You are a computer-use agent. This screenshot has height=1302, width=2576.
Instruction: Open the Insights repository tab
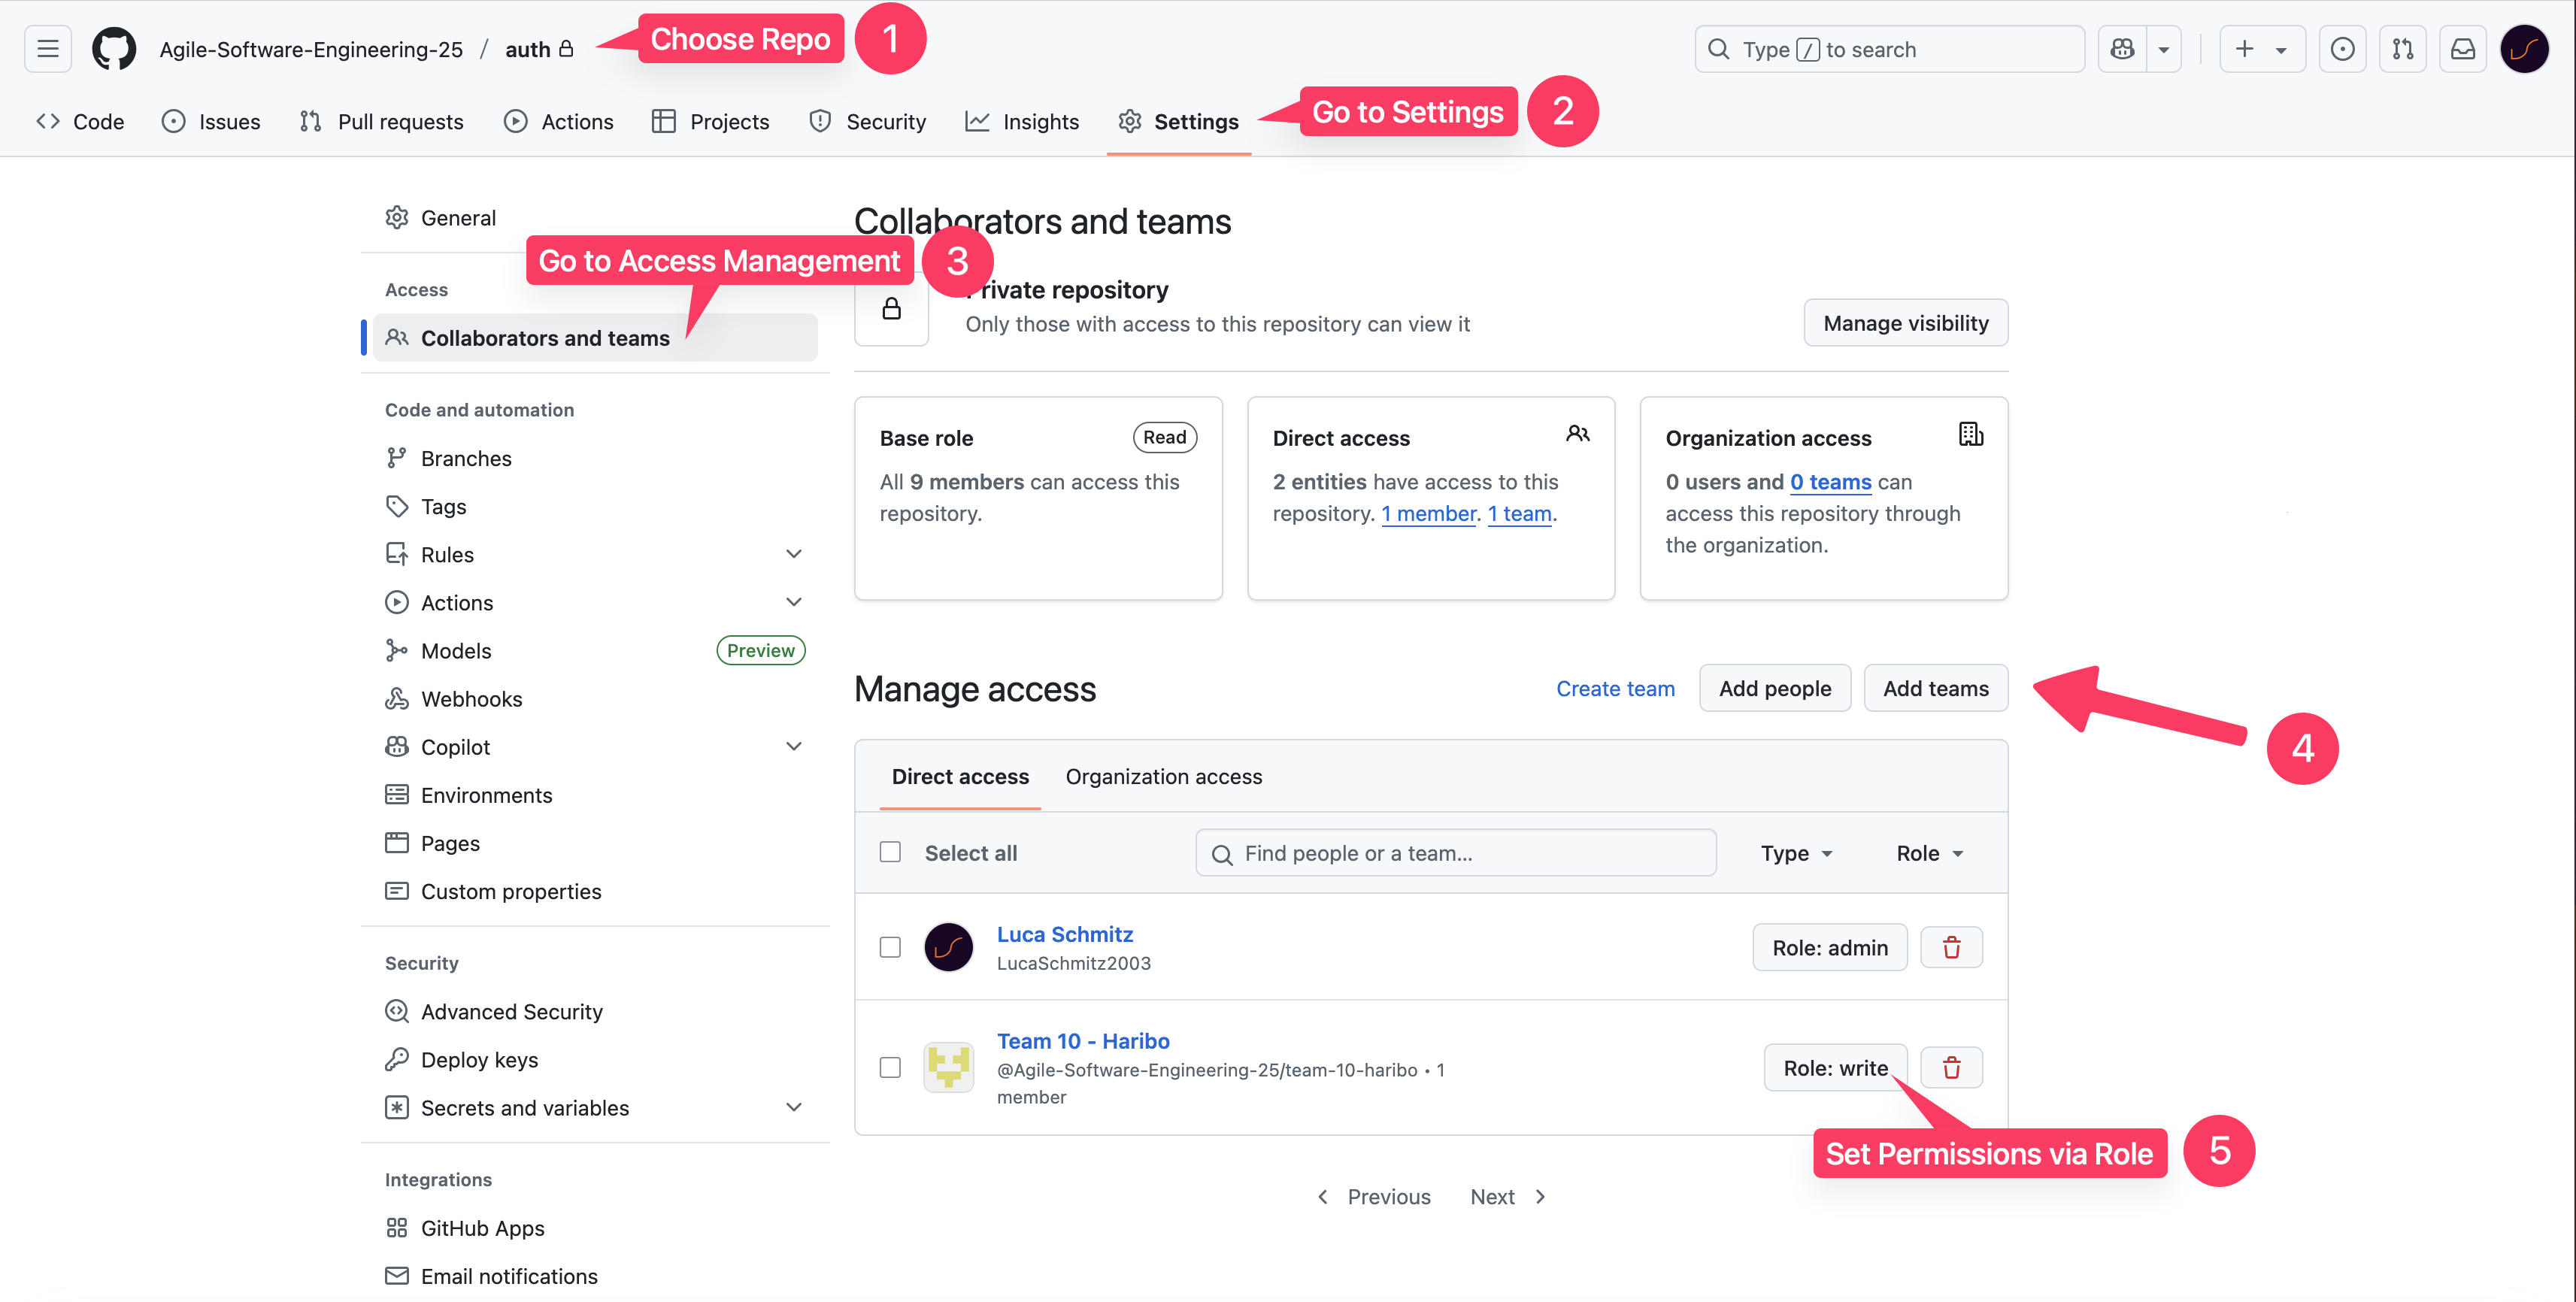tap(1022, 121)
